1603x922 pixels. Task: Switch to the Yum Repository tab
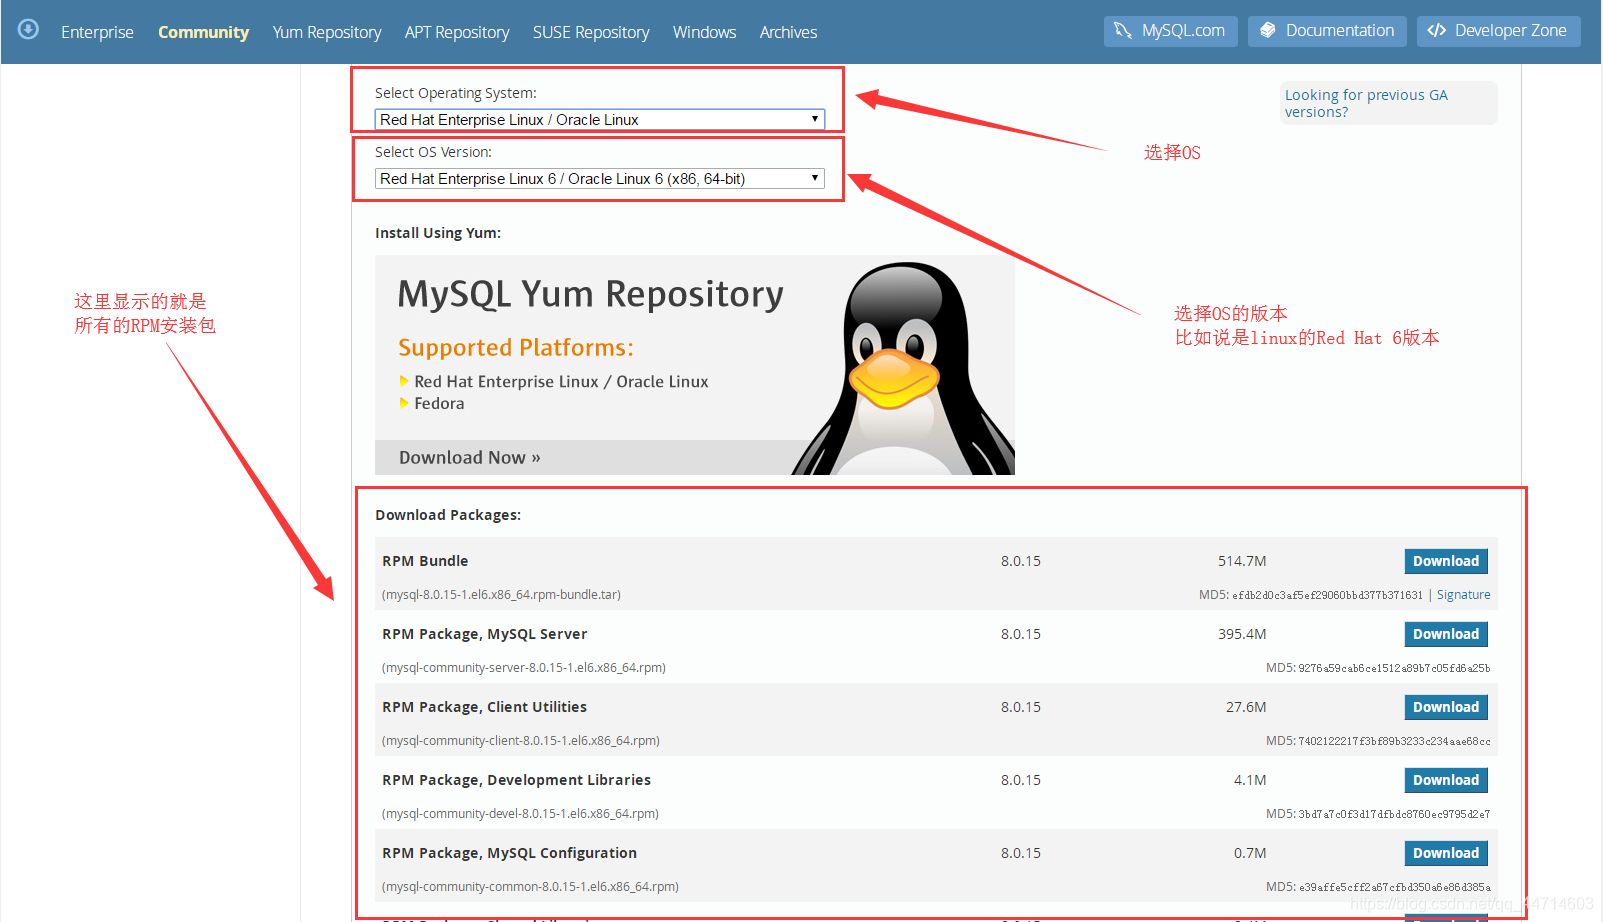pos(327,32)
